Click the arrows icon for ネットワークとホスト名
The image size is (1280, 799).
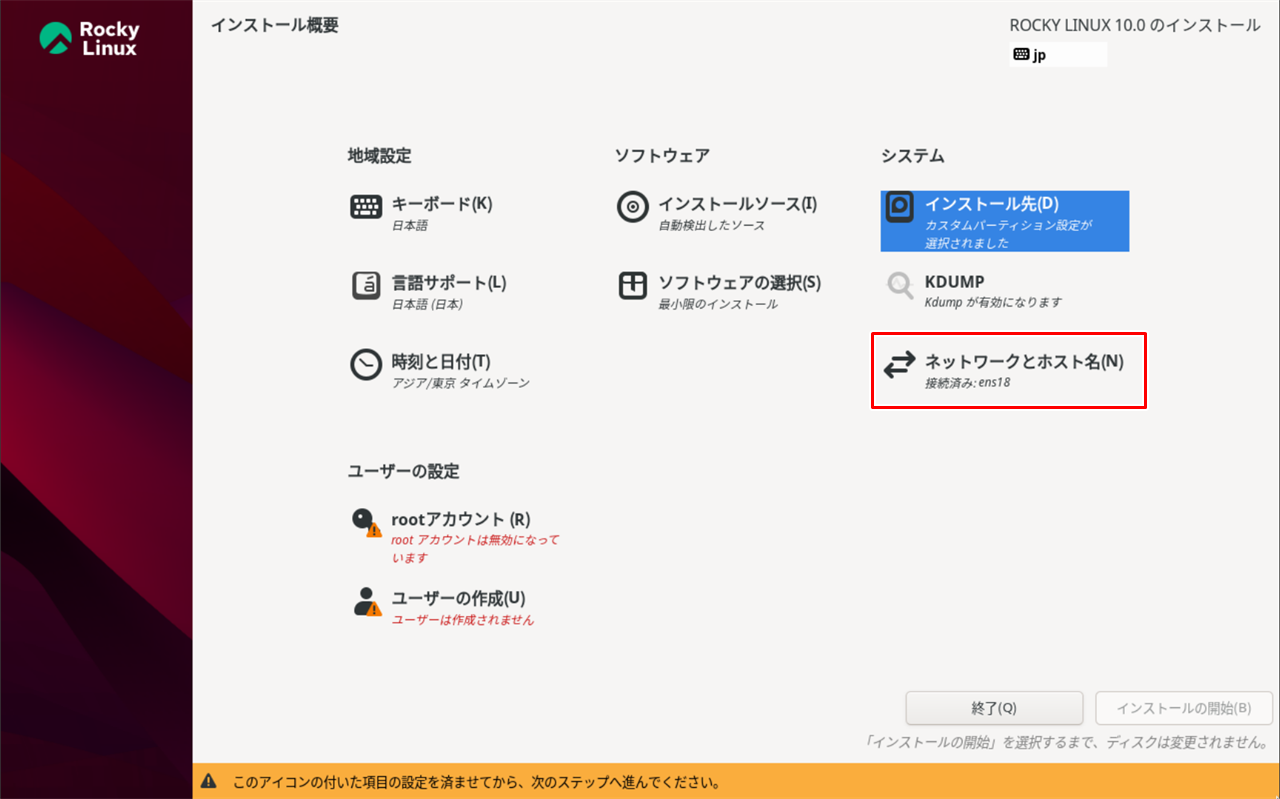coord(899,365)
